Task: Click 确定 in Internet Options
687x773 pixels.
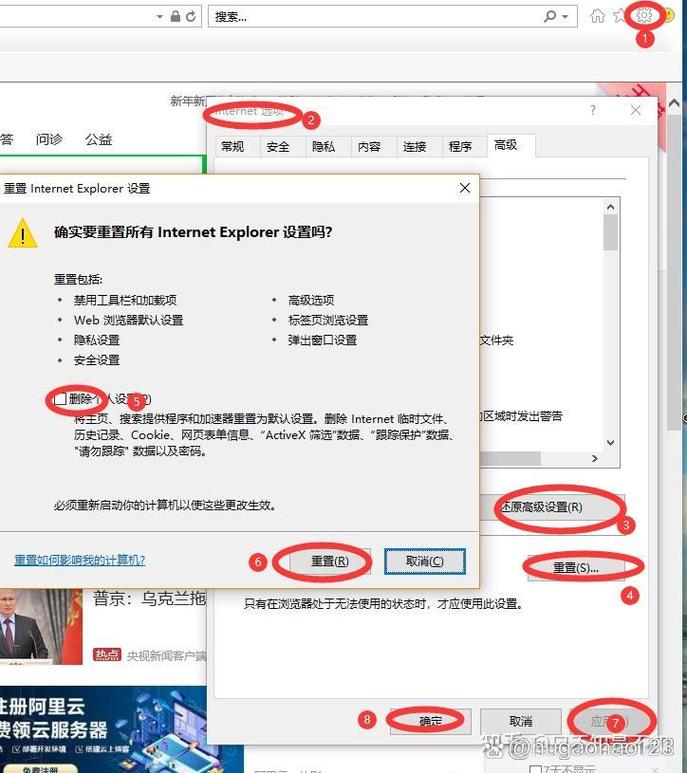Action: click(431, 721)
